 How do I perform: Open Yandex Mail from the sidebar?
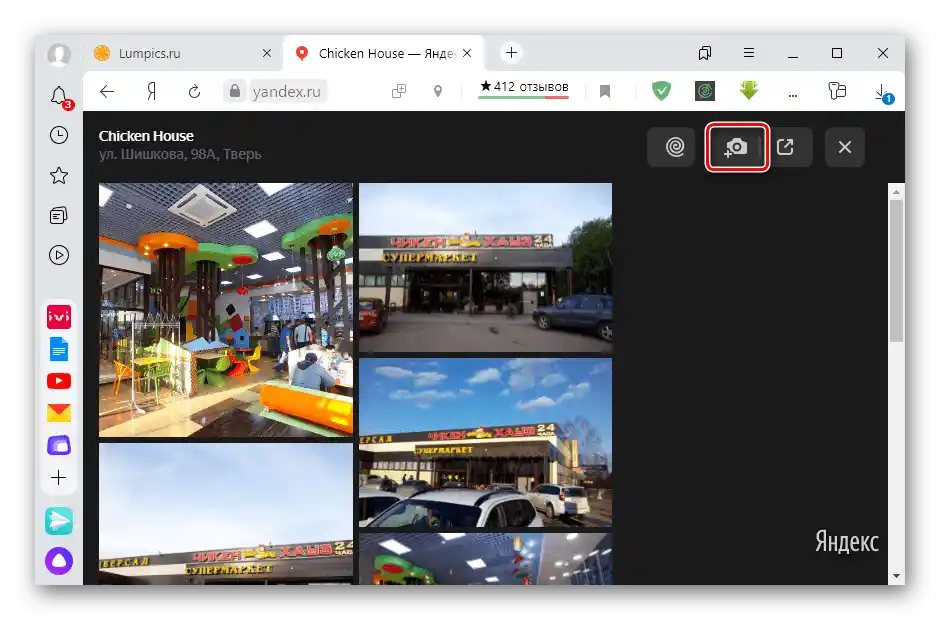coord(59,413)
